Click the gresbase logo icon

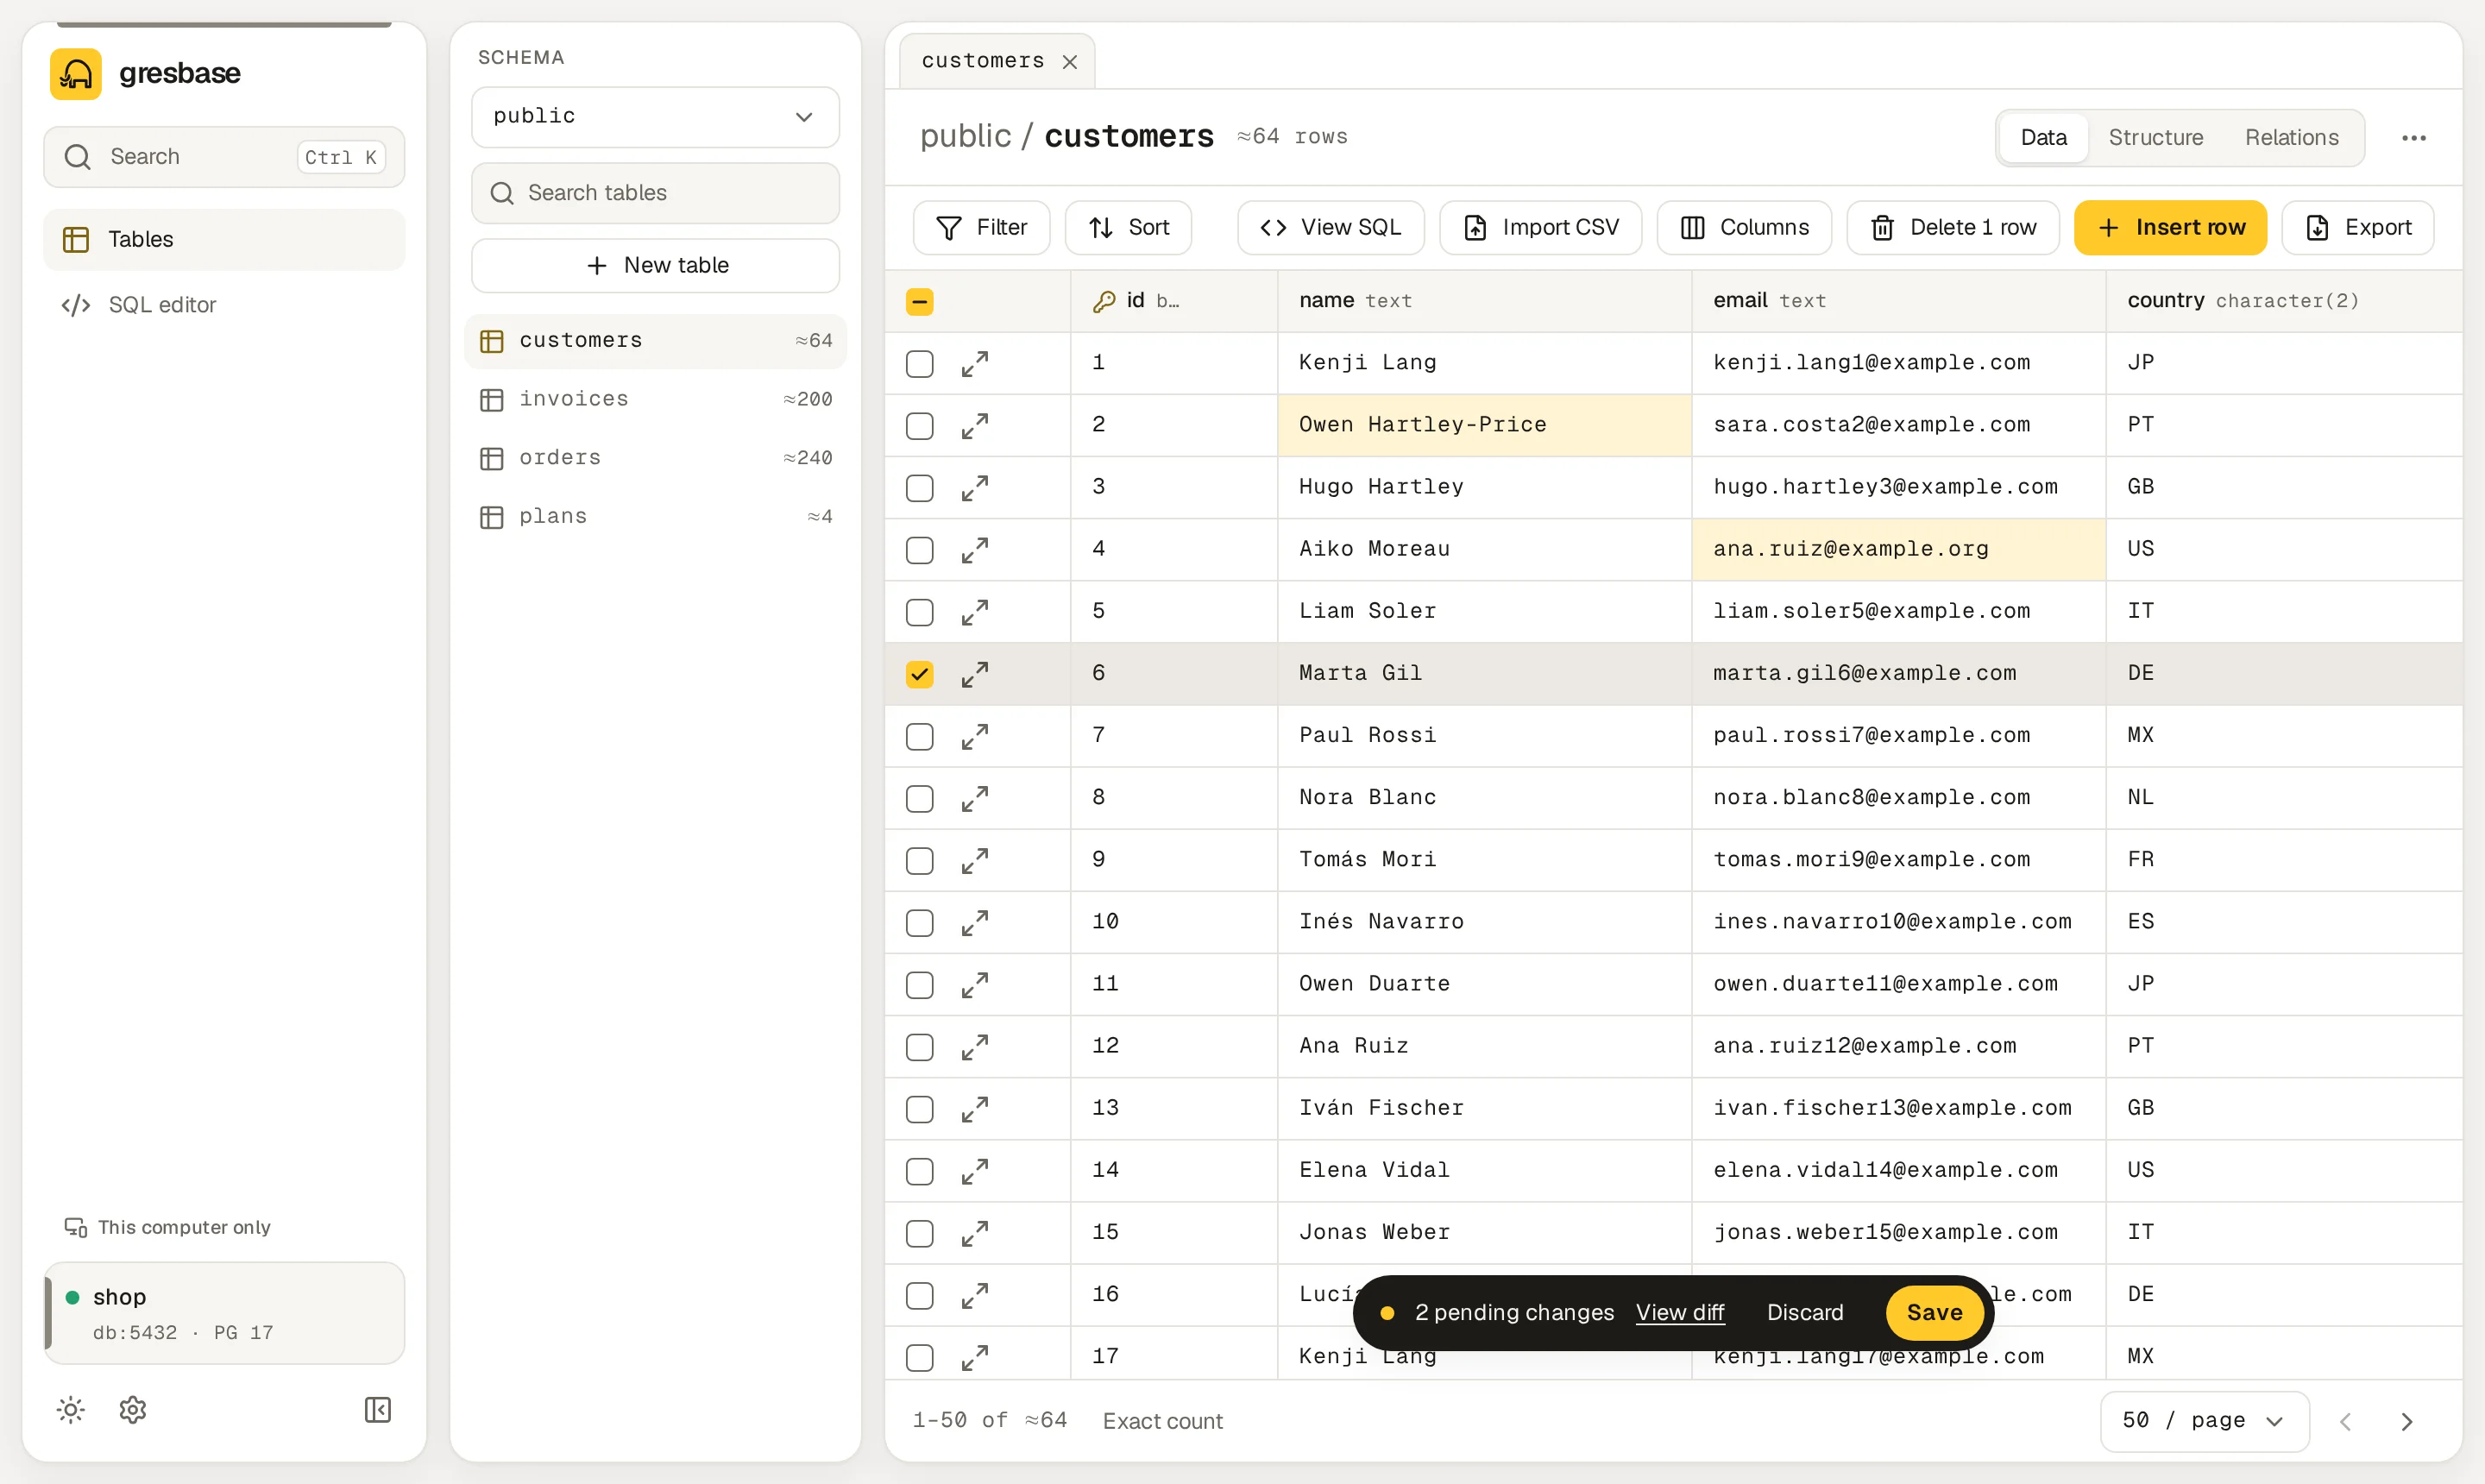[76, 74]
